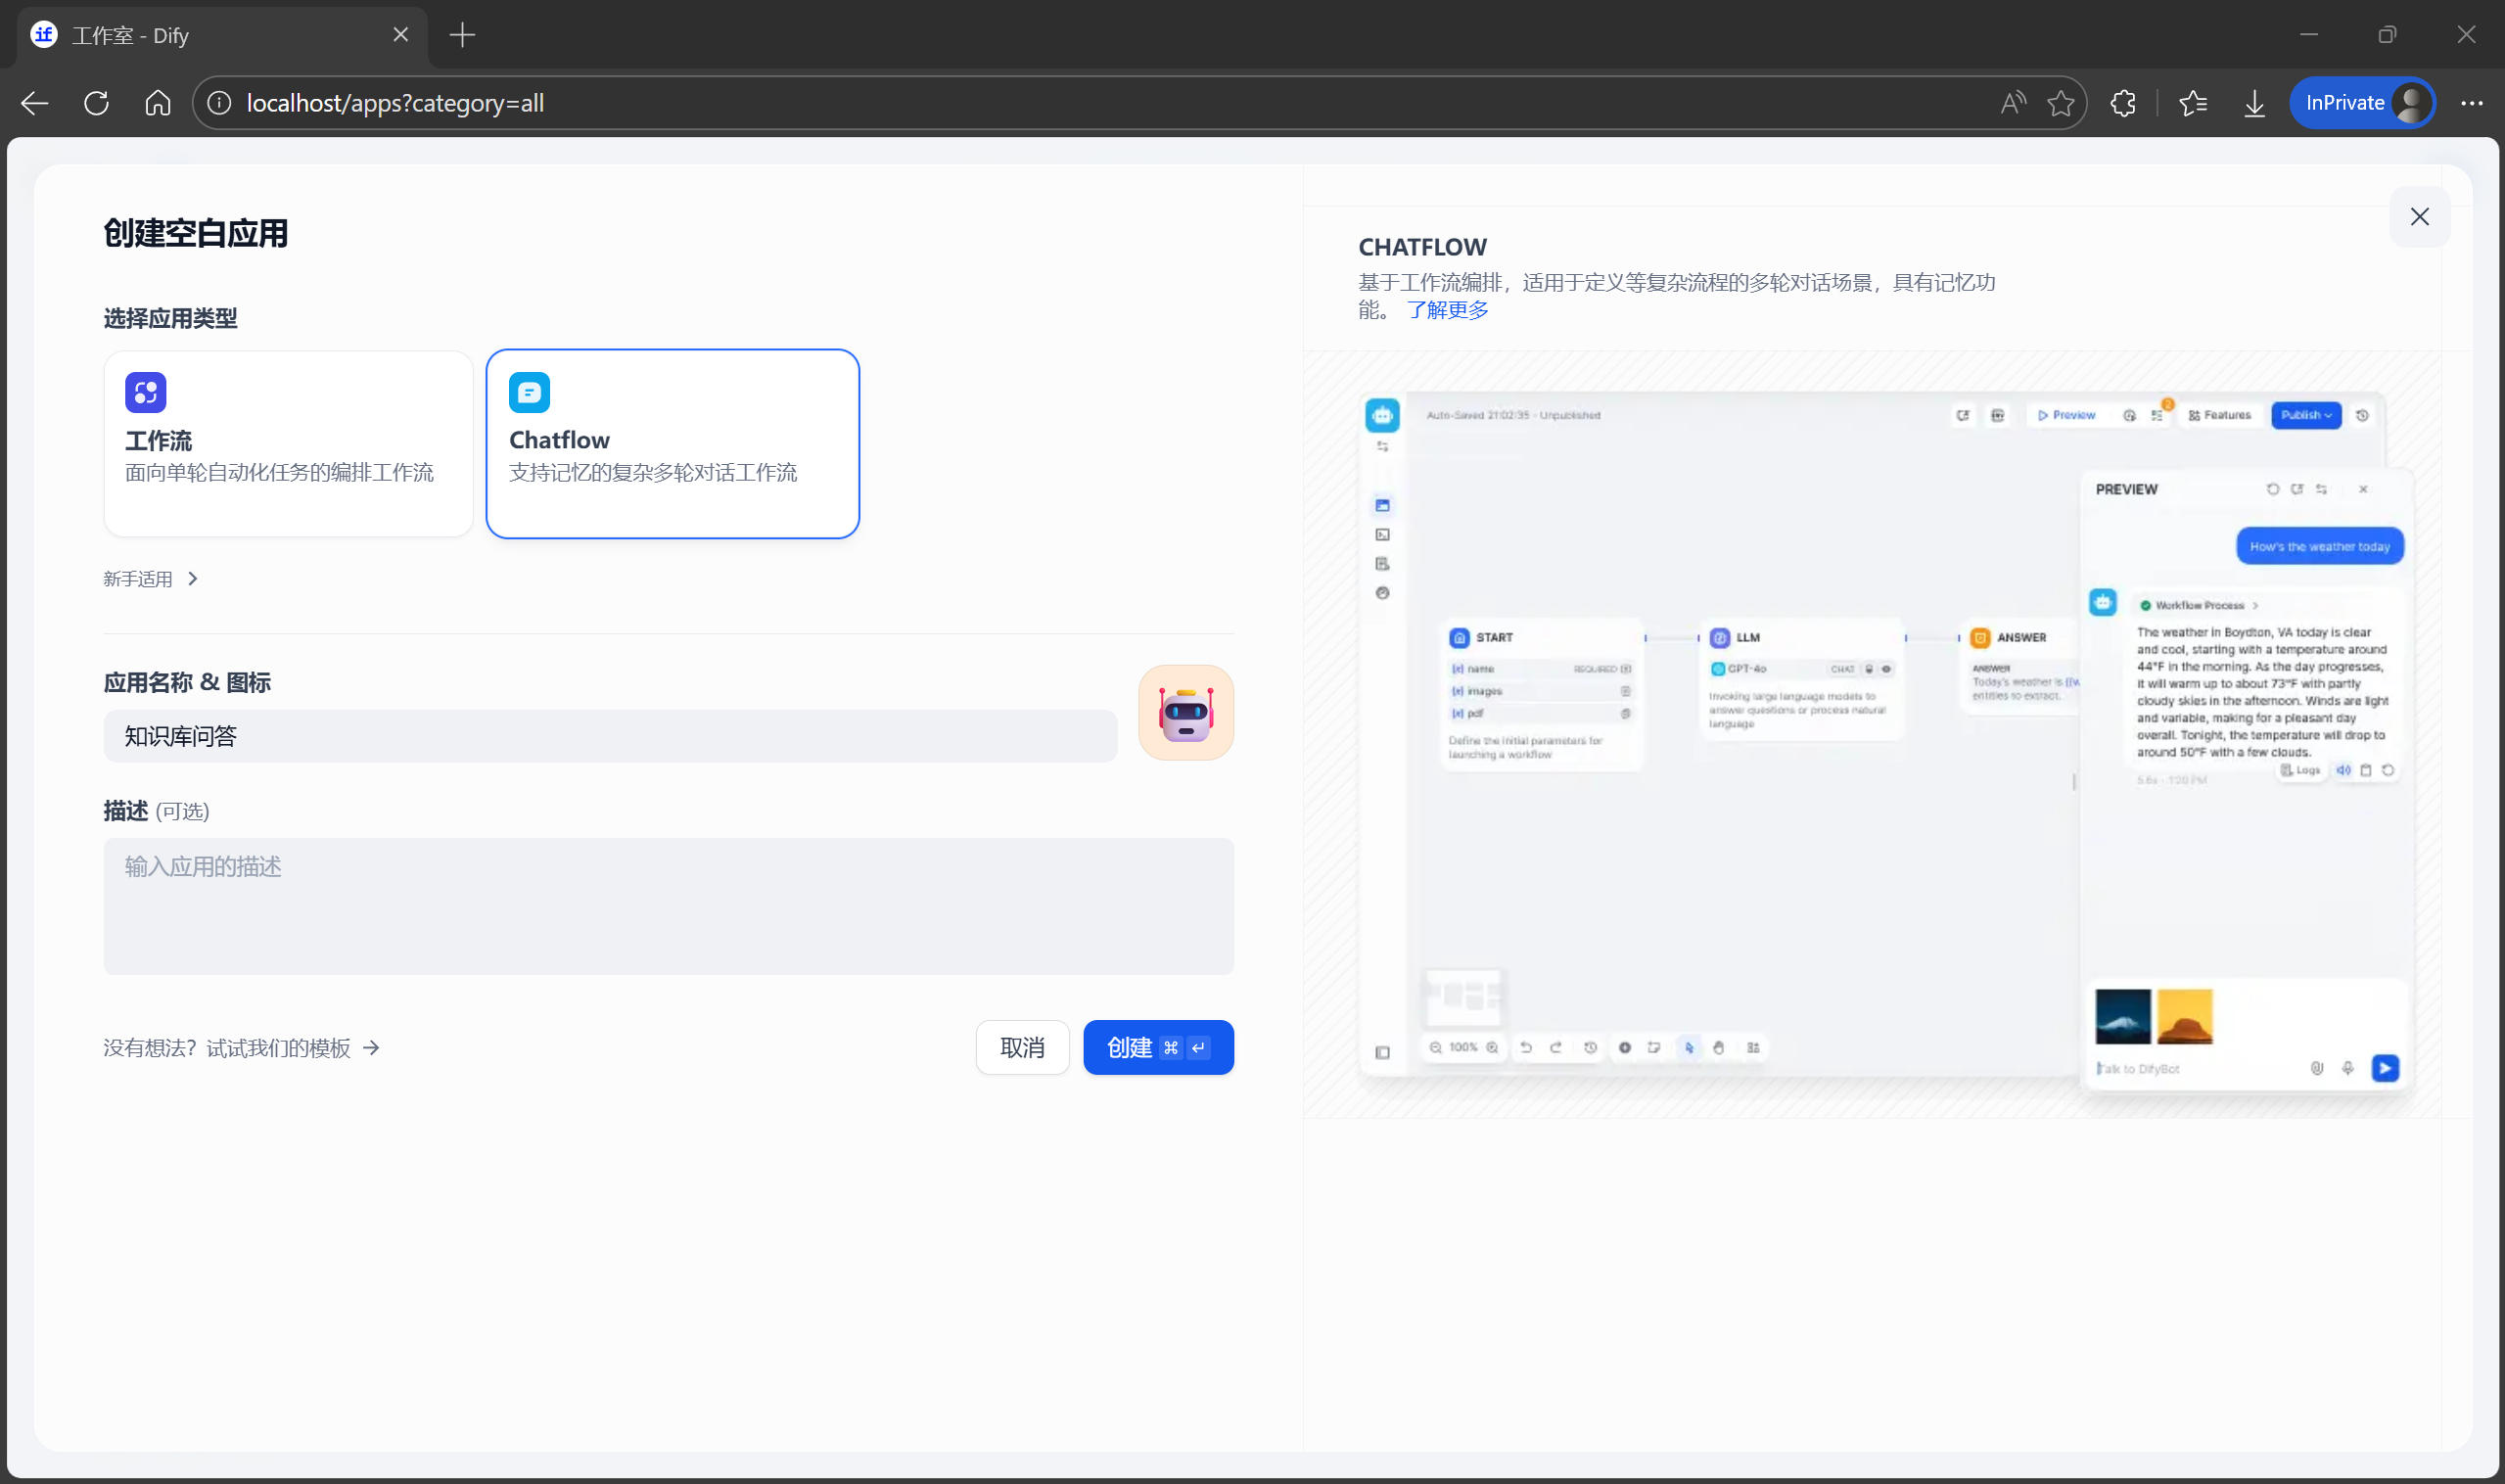Image resolution: width=2505 pixels, height=1484 pixels.
Task: Select the Chatflow app type card
Action: pos(672,443)
